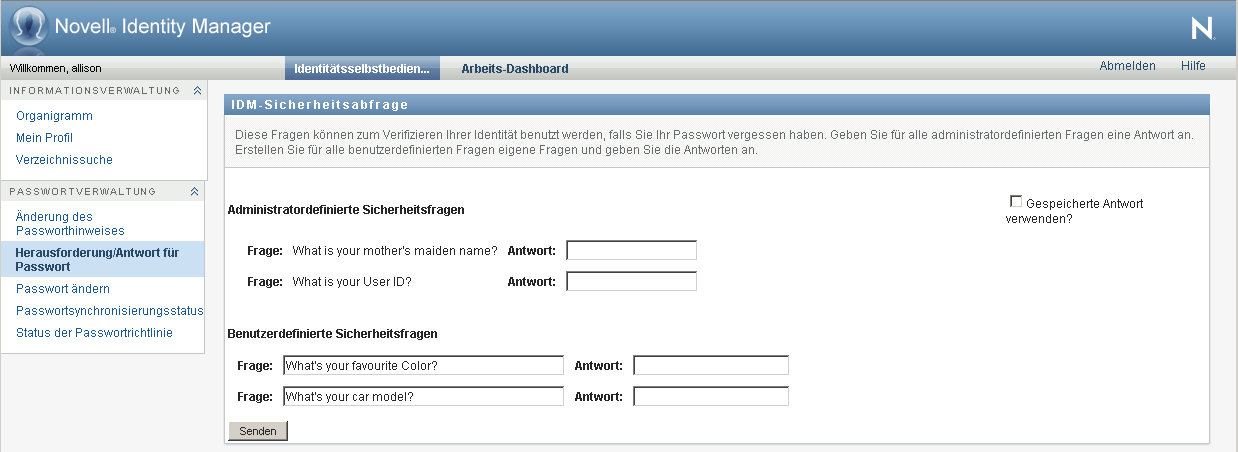The height and width of the screenshot is (452, 1238).
Task: Enable Gespeicherte Antwort verwenden checkbox
Action: pyautogui.click(x=1016, y=202)
